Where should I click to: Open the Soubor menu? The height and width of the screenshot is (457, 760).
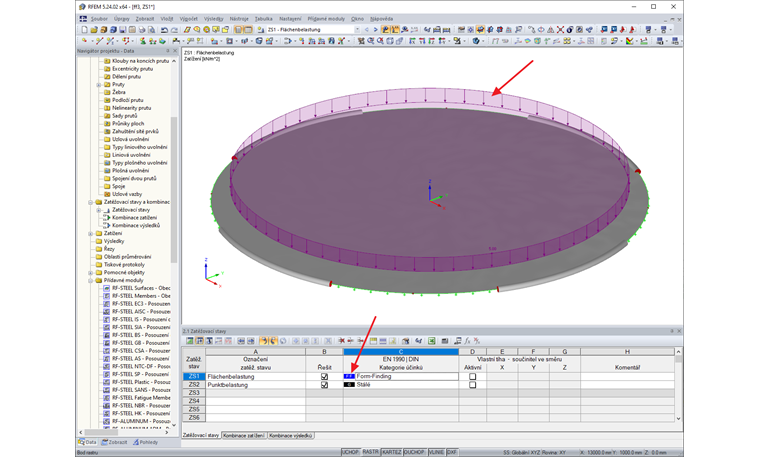point(99,19)
